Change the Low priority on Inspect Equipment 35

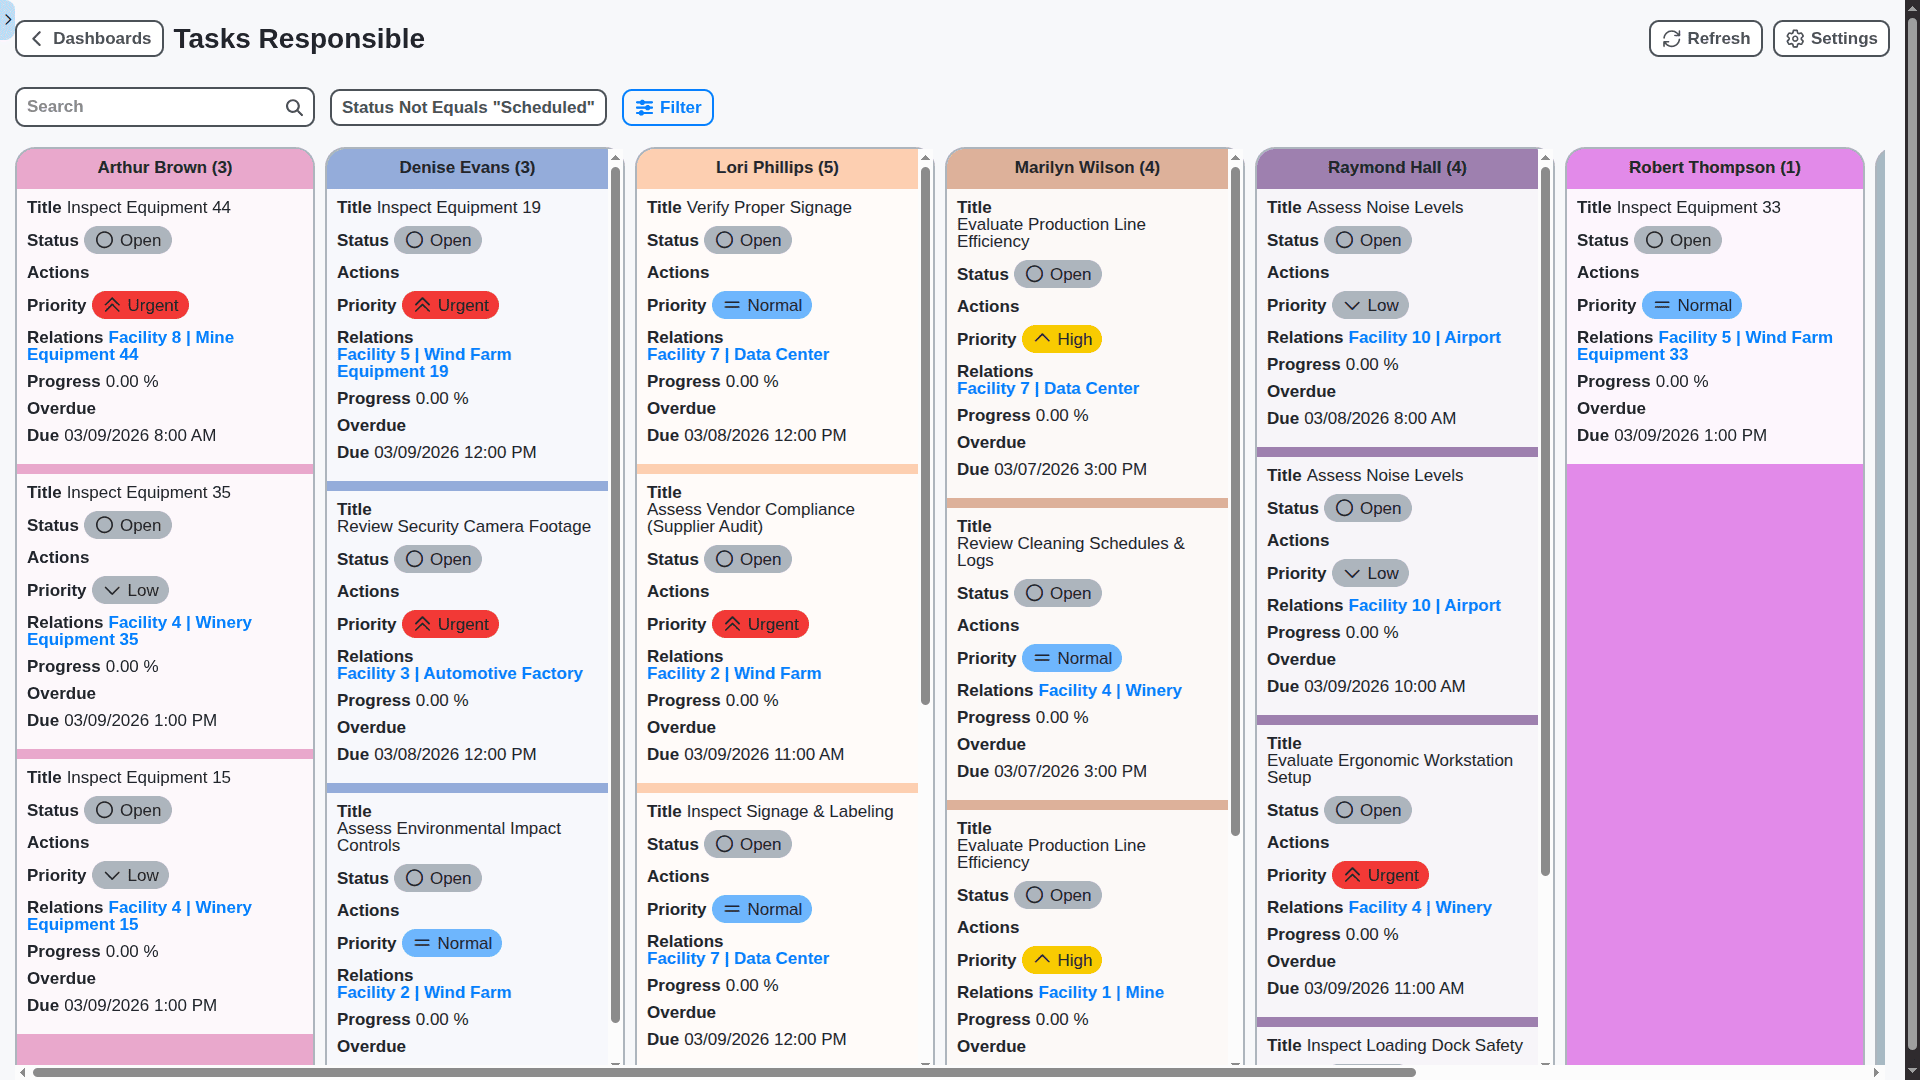click(x=130, y=590)
